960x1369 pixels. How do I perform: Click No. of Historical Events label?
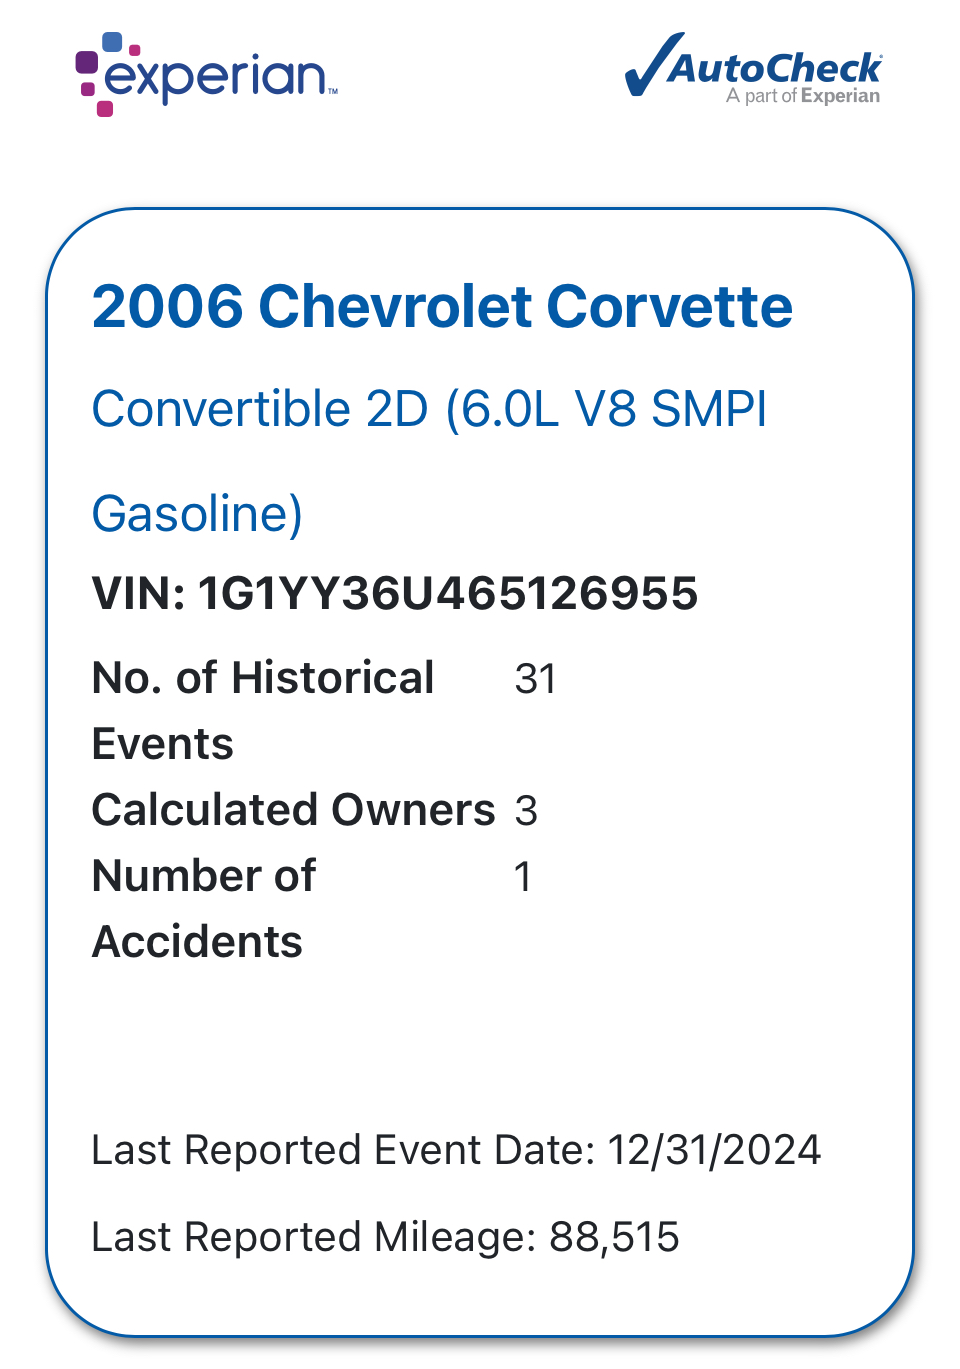(263, 711)
